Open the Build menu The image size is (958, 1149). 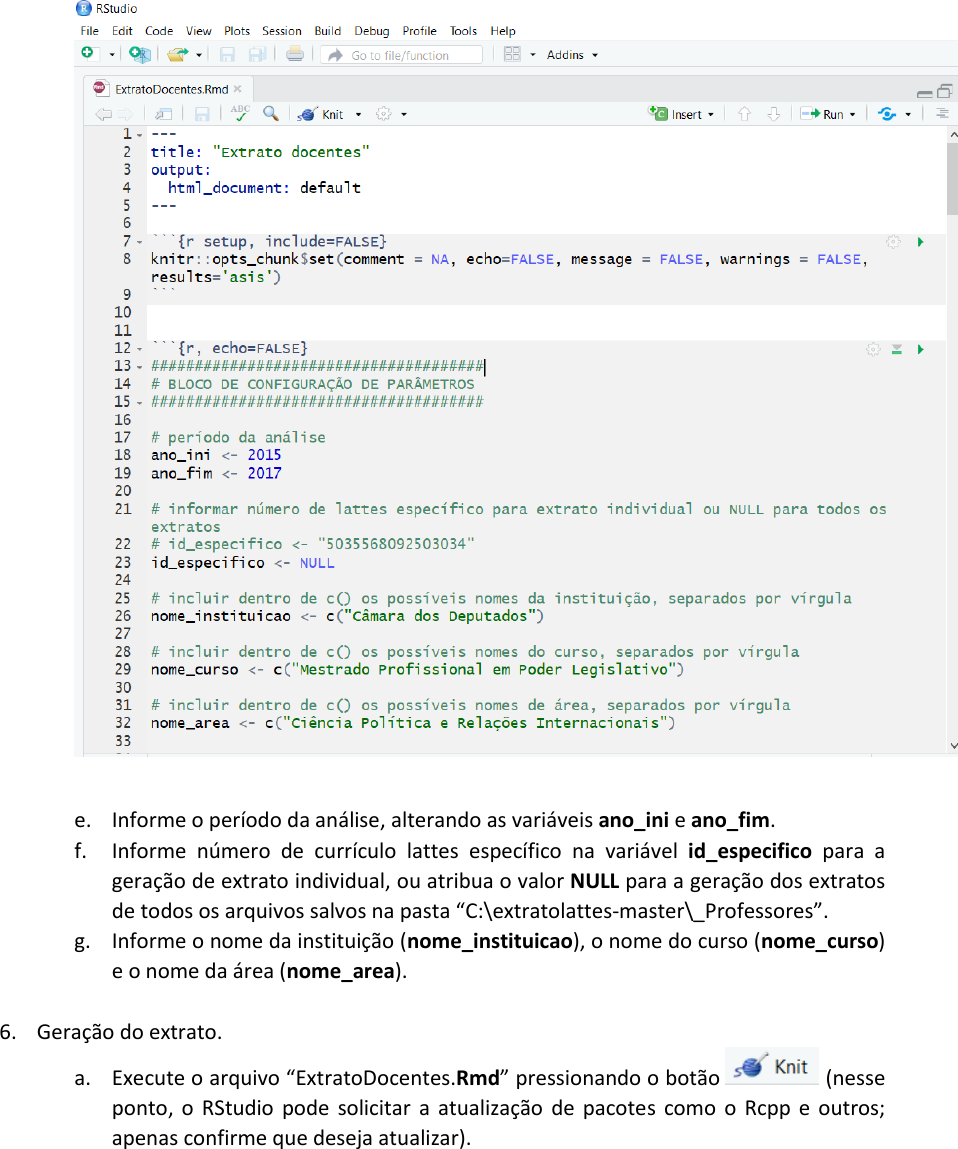(328, 31)
